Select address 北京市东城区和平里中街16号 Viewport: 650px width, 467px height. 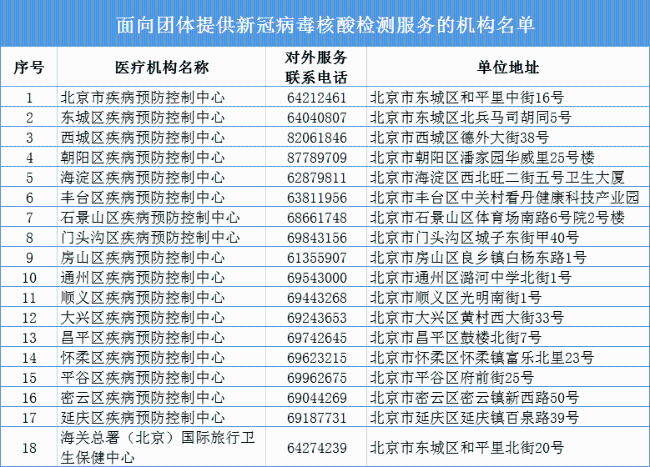tap(467, 98)
